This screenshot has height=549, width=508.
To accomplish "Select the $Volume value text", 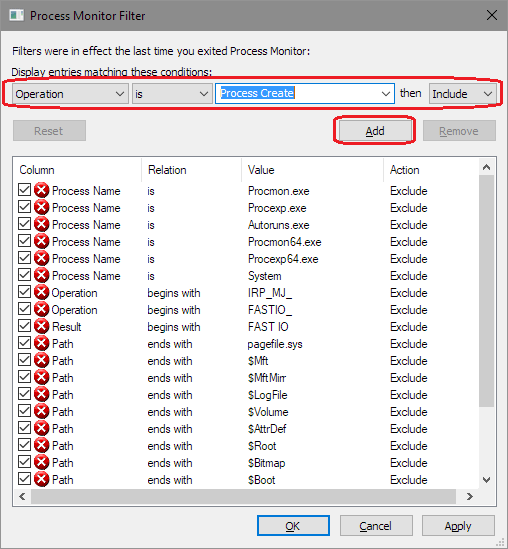I will pyautogui.click(x=268, y=412).
